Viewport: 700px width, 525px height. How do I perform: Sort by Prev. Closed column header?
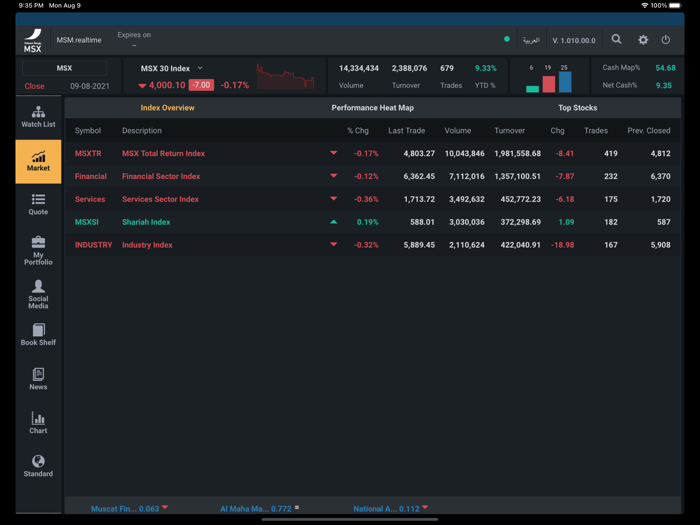coord(649,130)
